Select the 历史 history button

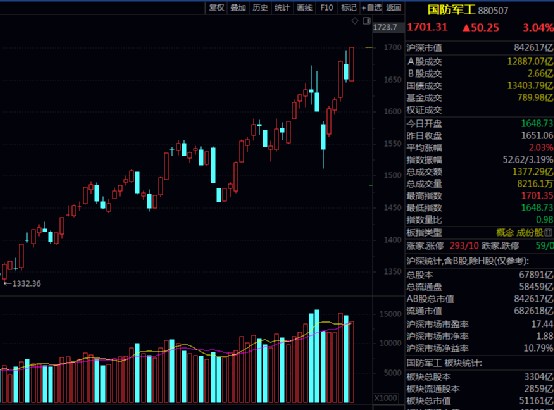coord(260,8)
